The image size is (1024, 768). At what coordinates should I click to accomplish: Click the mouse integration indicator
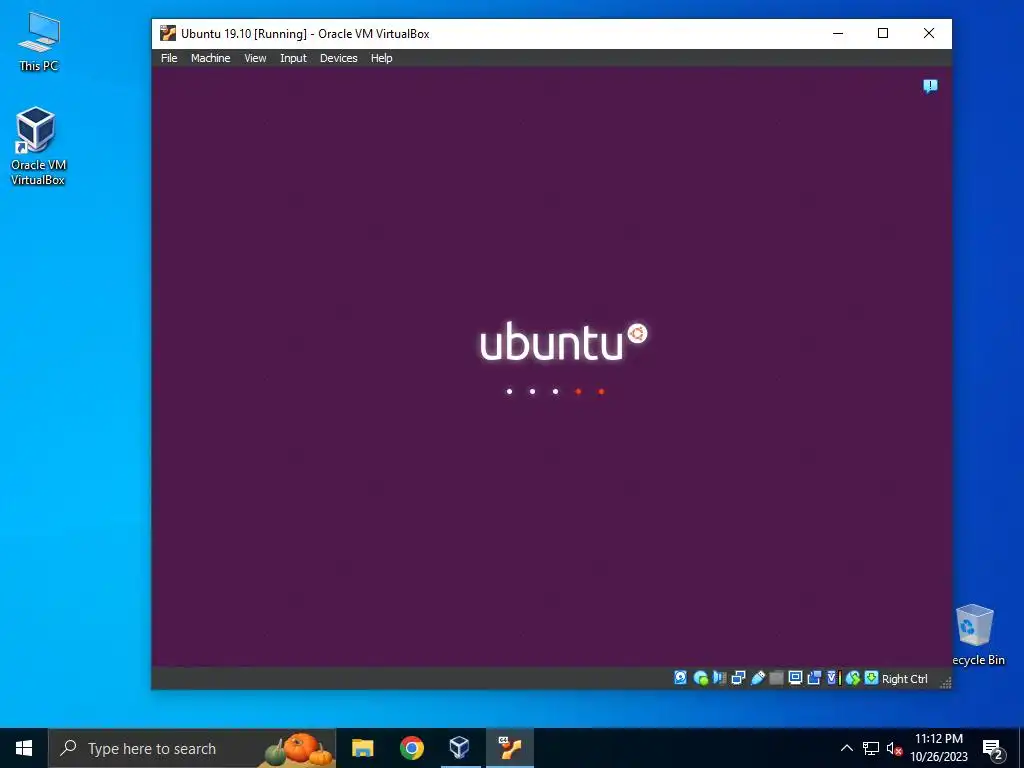[852, 678]
